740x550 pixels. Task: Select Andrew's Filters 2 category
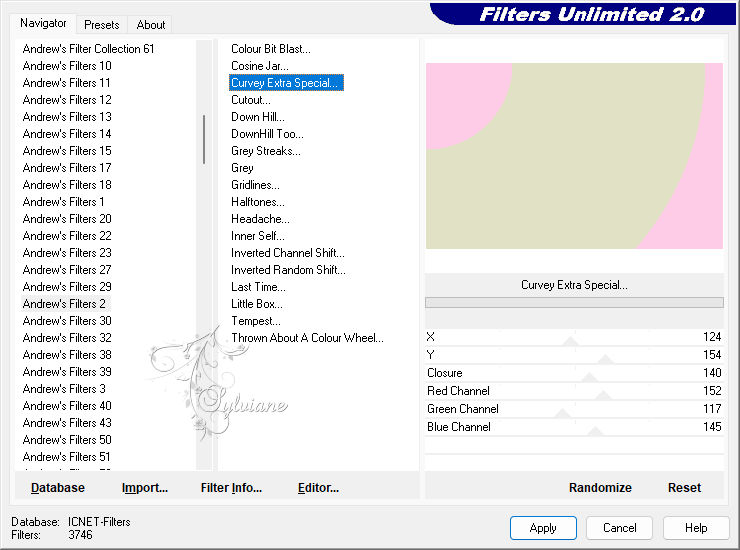[x=64, y=304]
